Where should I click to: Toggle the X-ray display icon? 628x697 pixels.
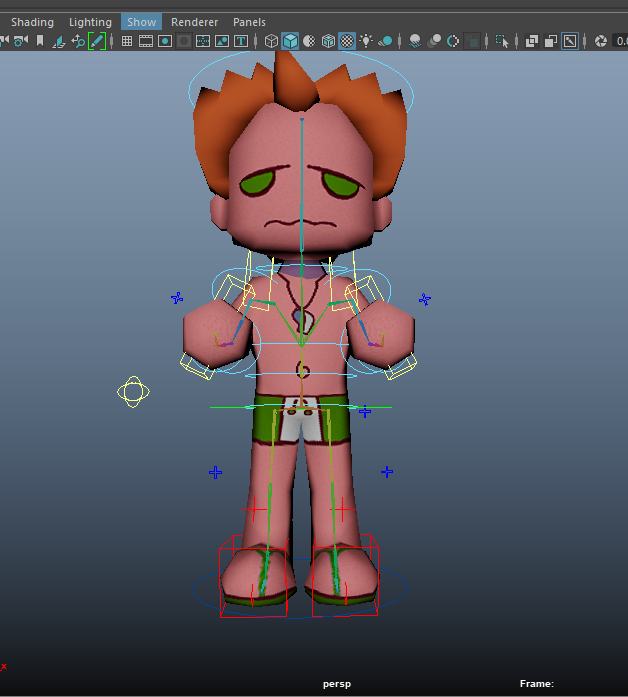532,41
